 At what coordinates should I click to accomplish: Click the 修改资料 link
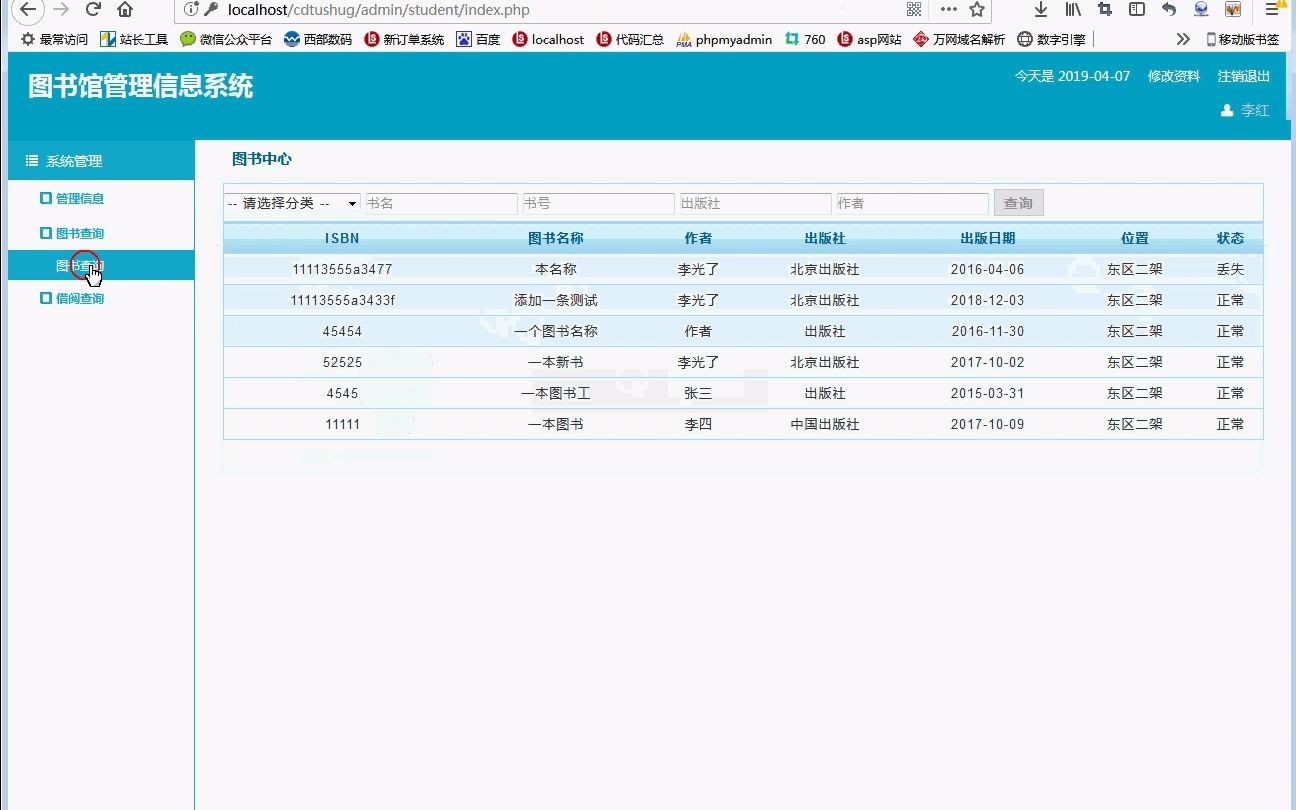pos(1174,76)
